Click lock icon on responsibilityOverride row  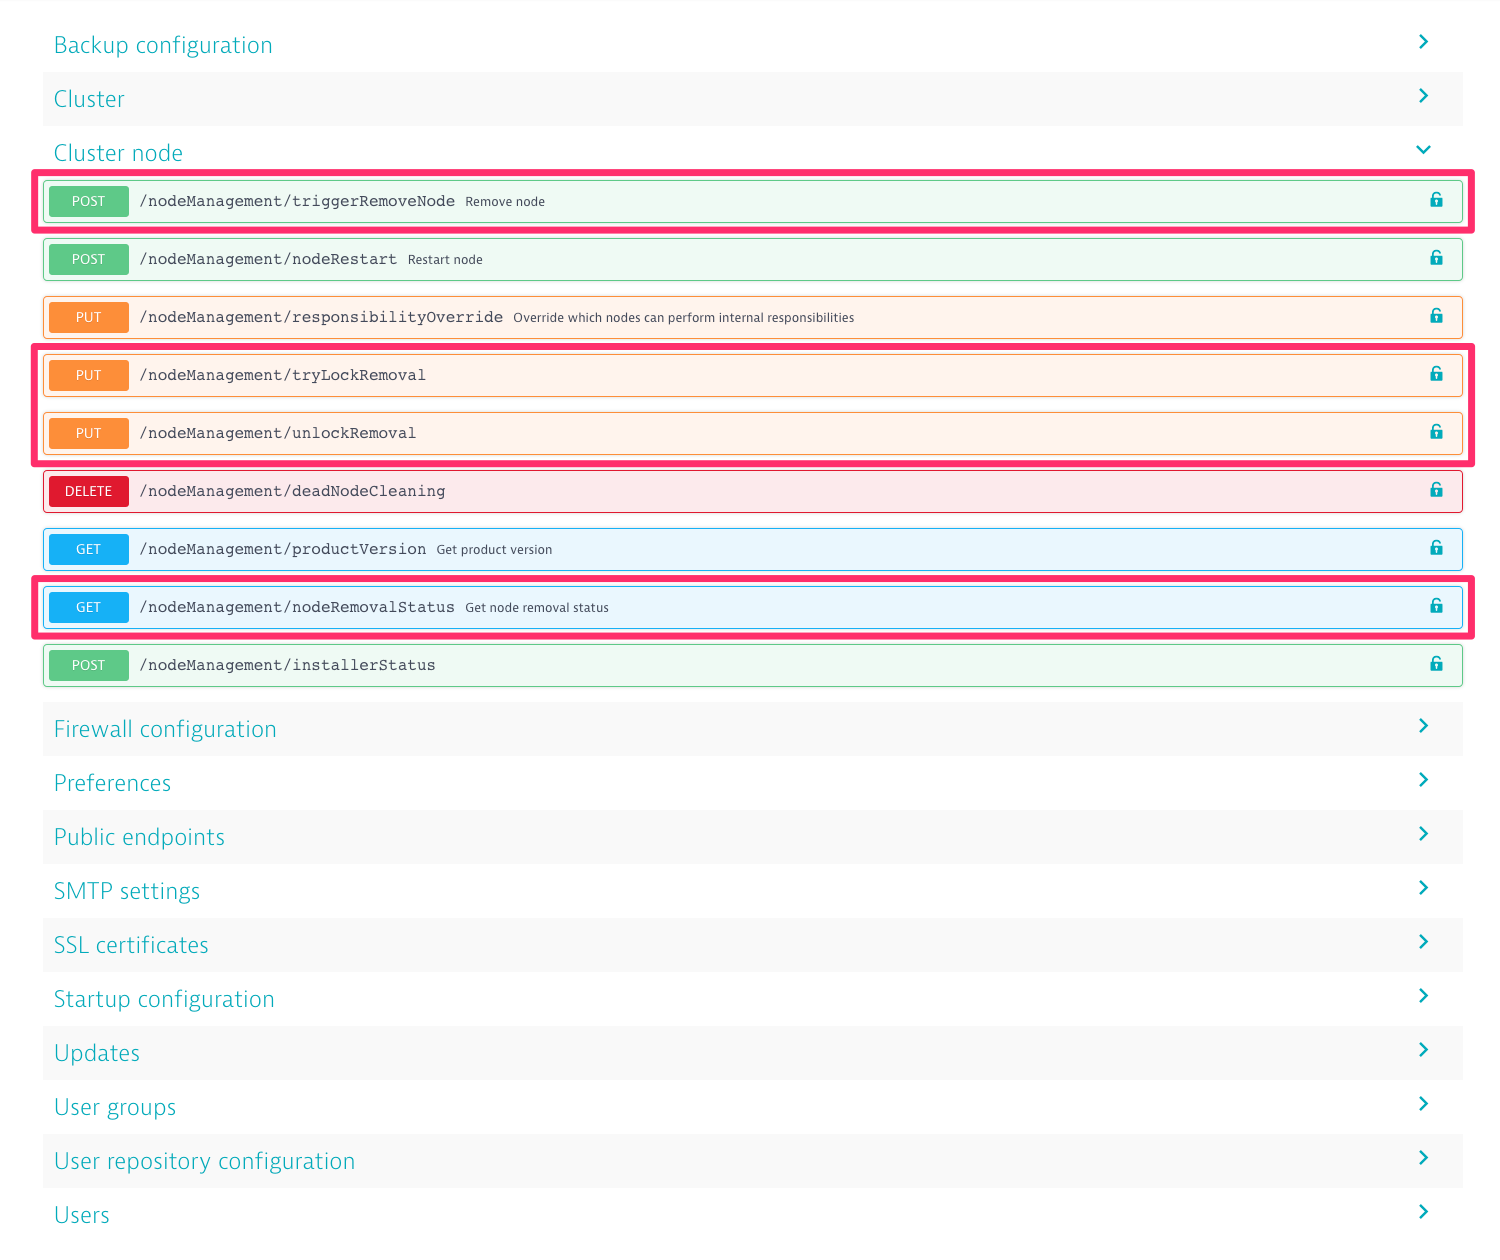click(1436, 316)
